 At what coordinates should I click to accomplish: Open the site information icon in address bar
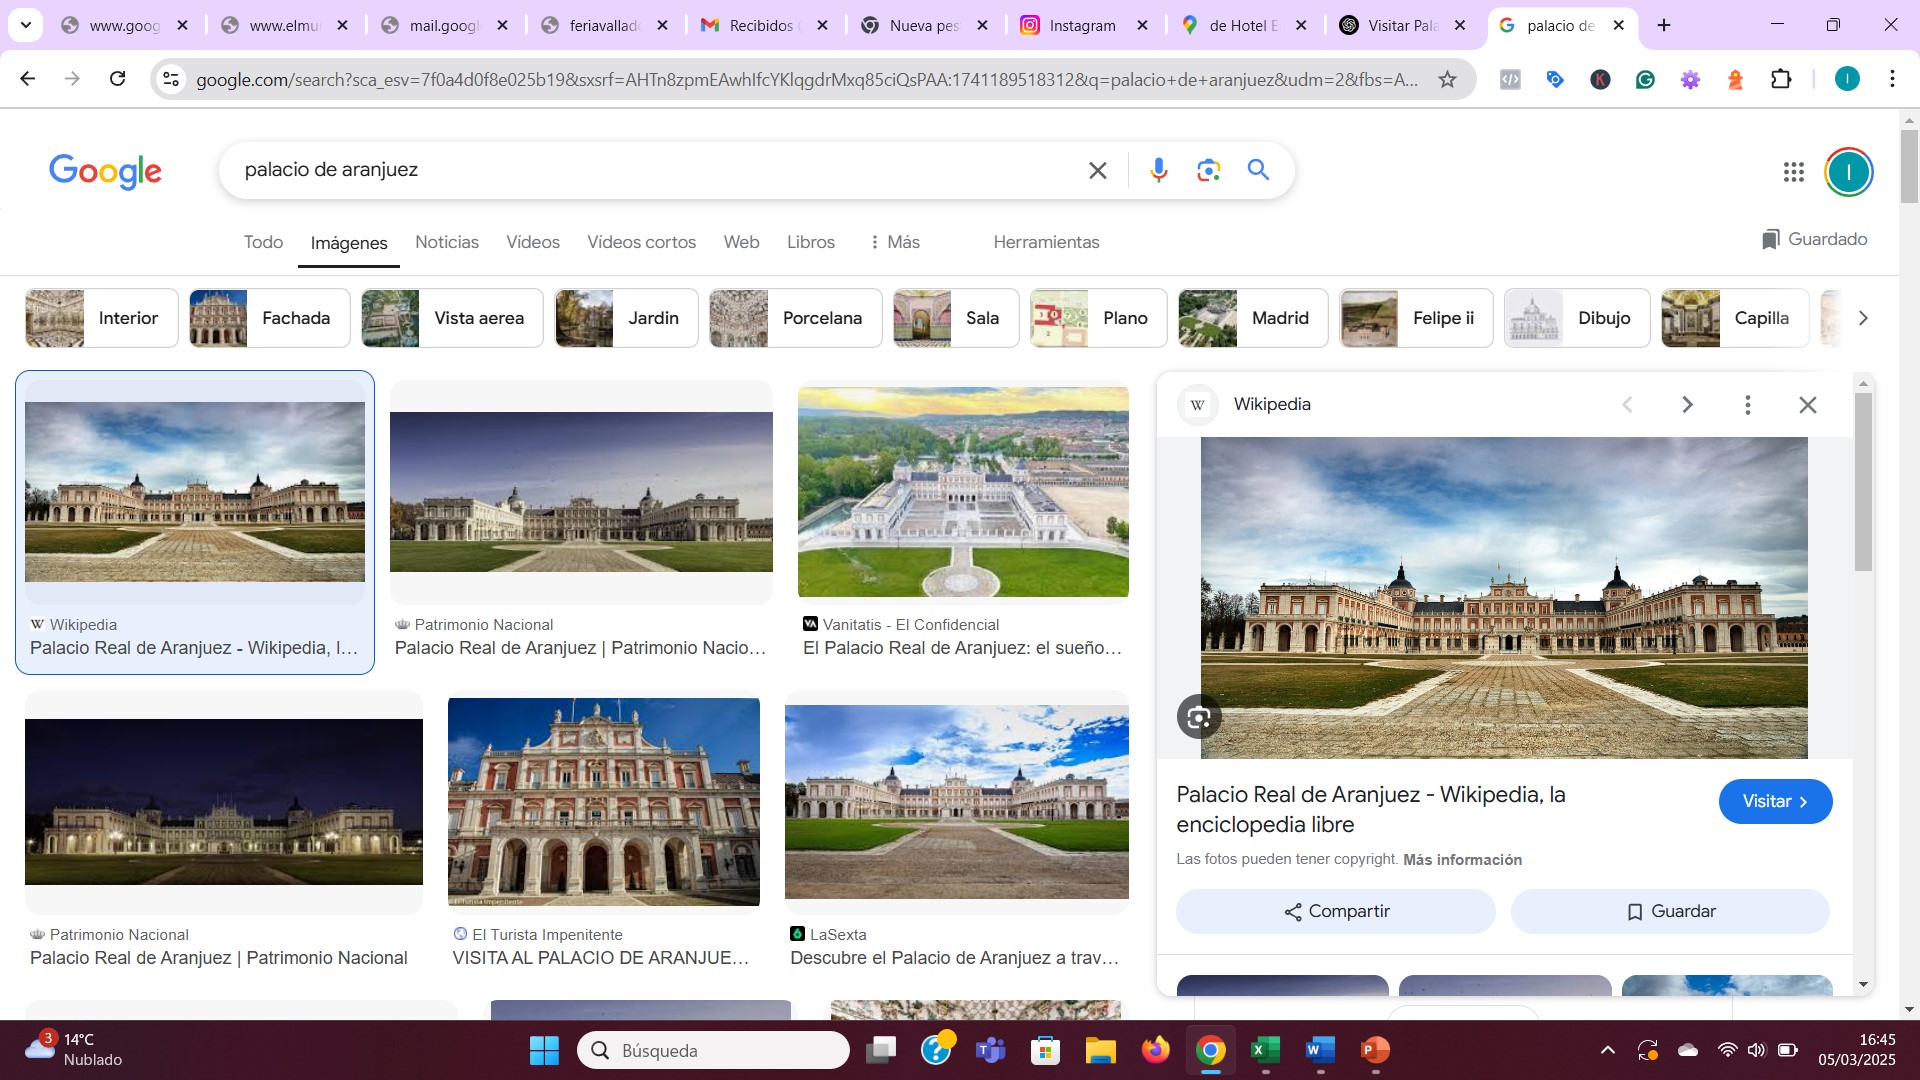pos(171,79)
